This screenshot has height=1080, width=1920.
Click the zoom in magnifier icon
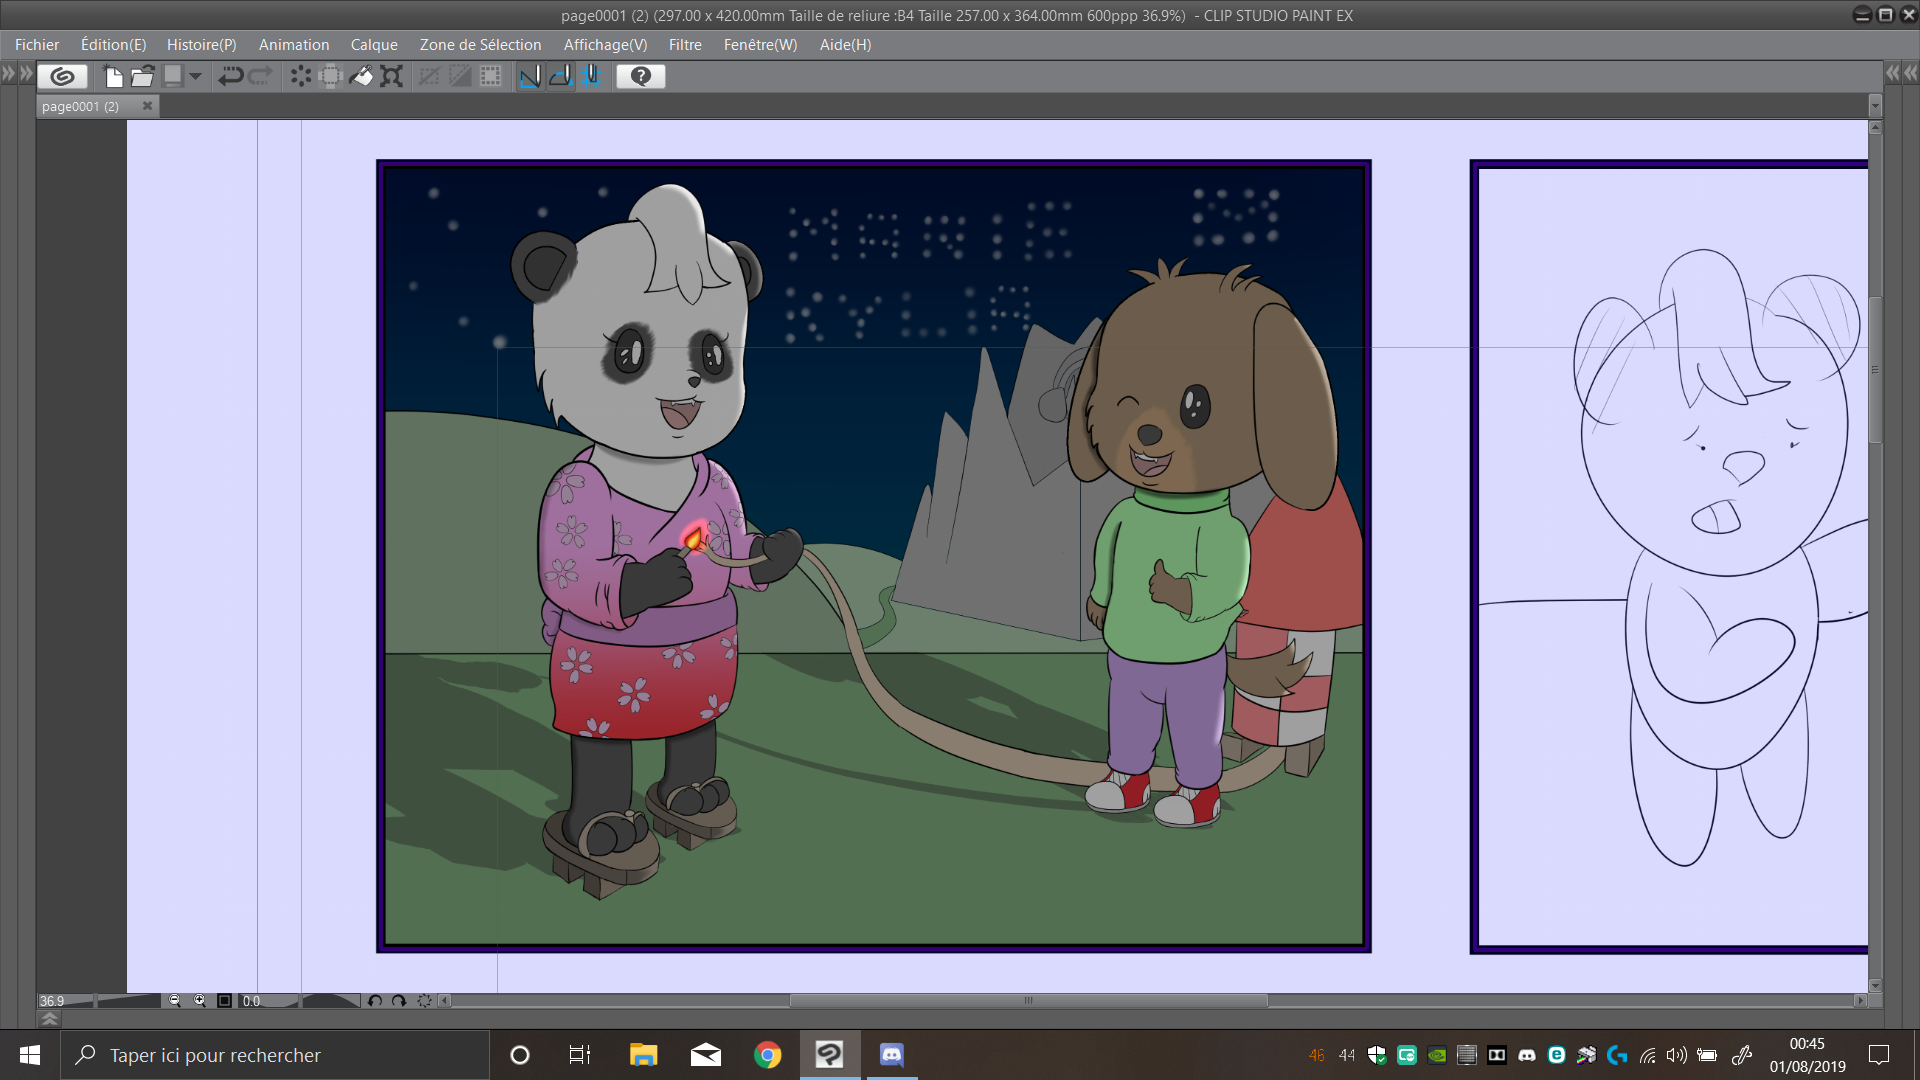click(200, 1000)
